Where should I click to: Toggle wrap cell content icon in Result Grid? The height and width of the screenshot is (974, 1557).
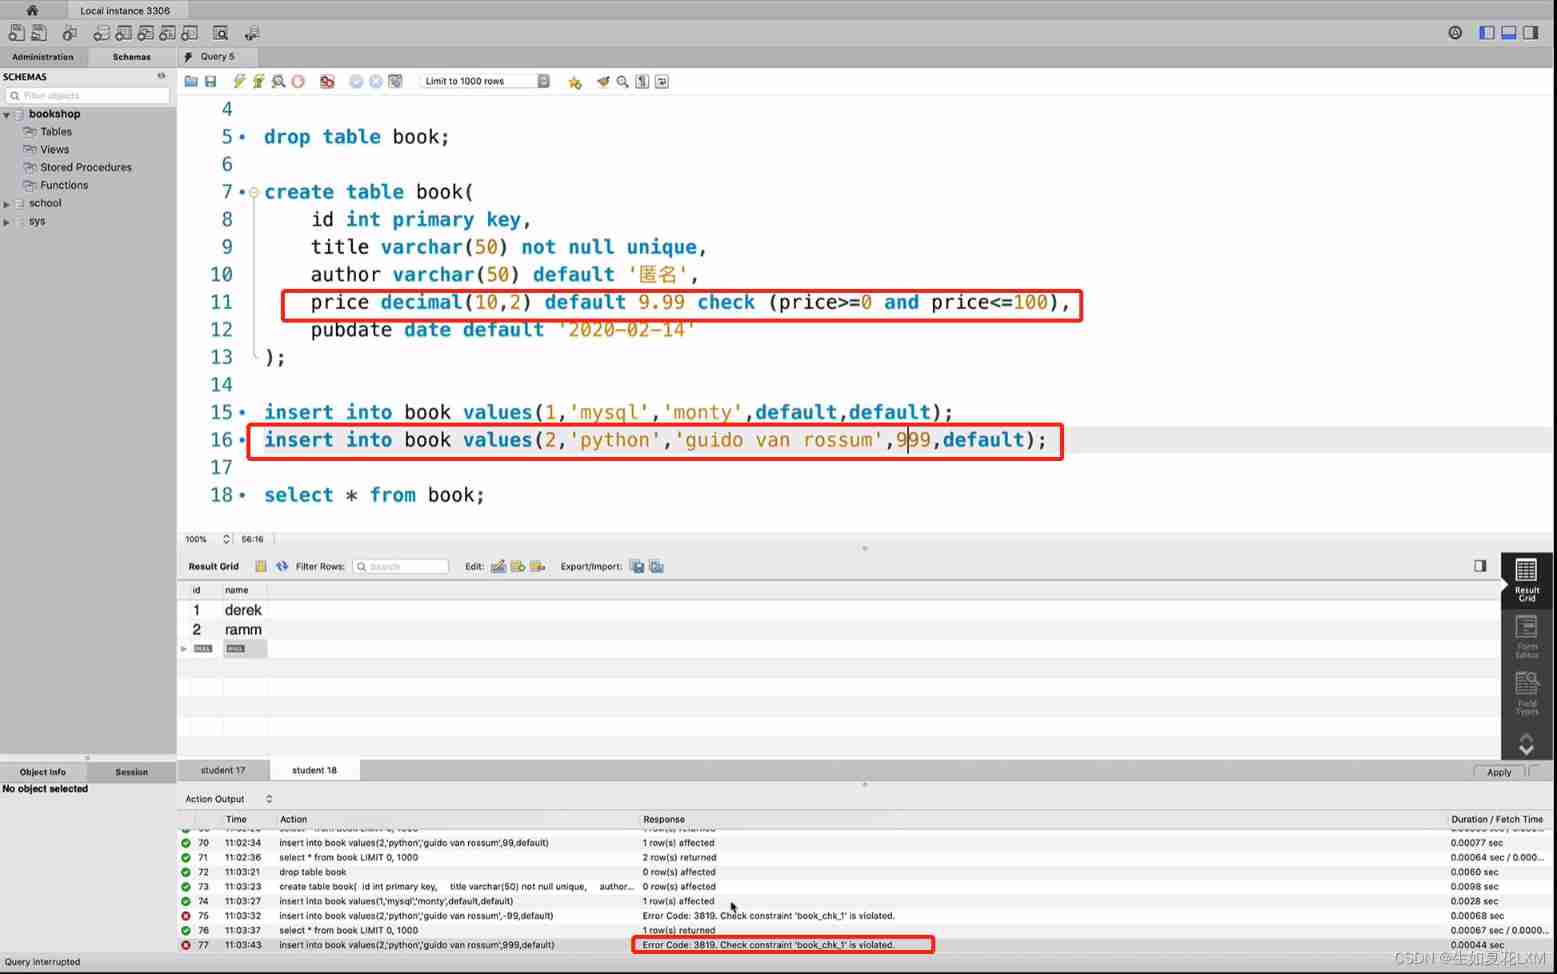(261, 566)
